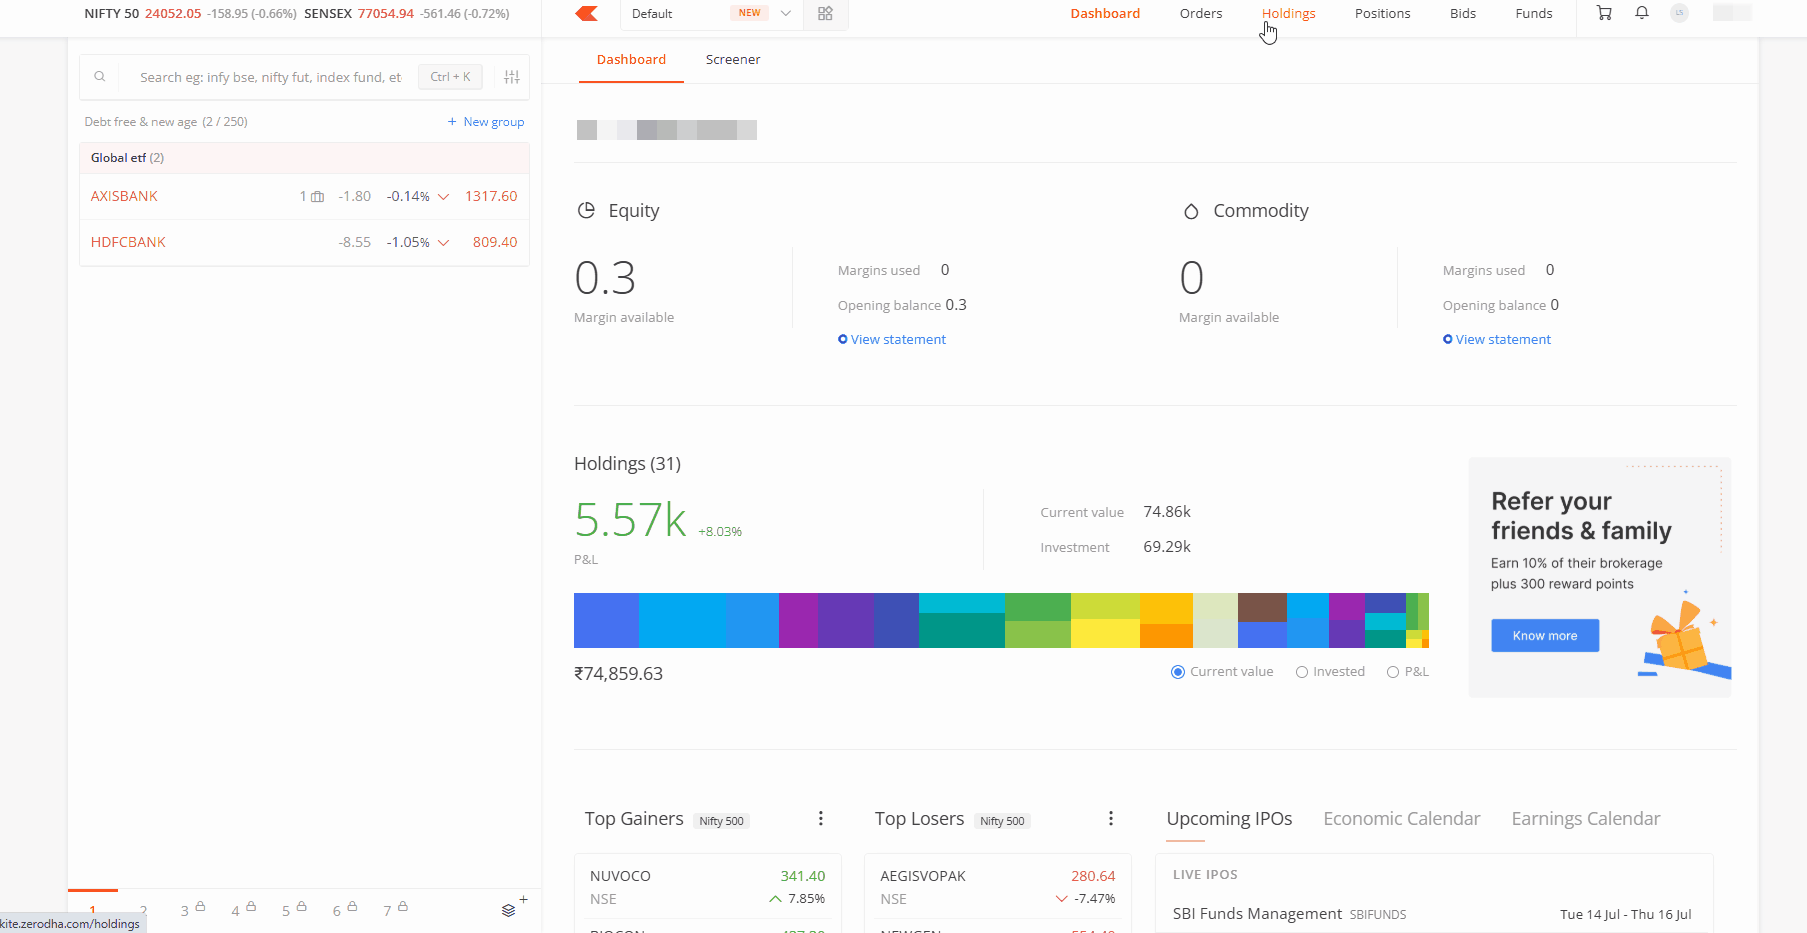Viewport: 1807px width, 933px height.
Task: Open Top Gainers Nifty 500 selector
Action: pyautogui.click(x=721, y=821)
